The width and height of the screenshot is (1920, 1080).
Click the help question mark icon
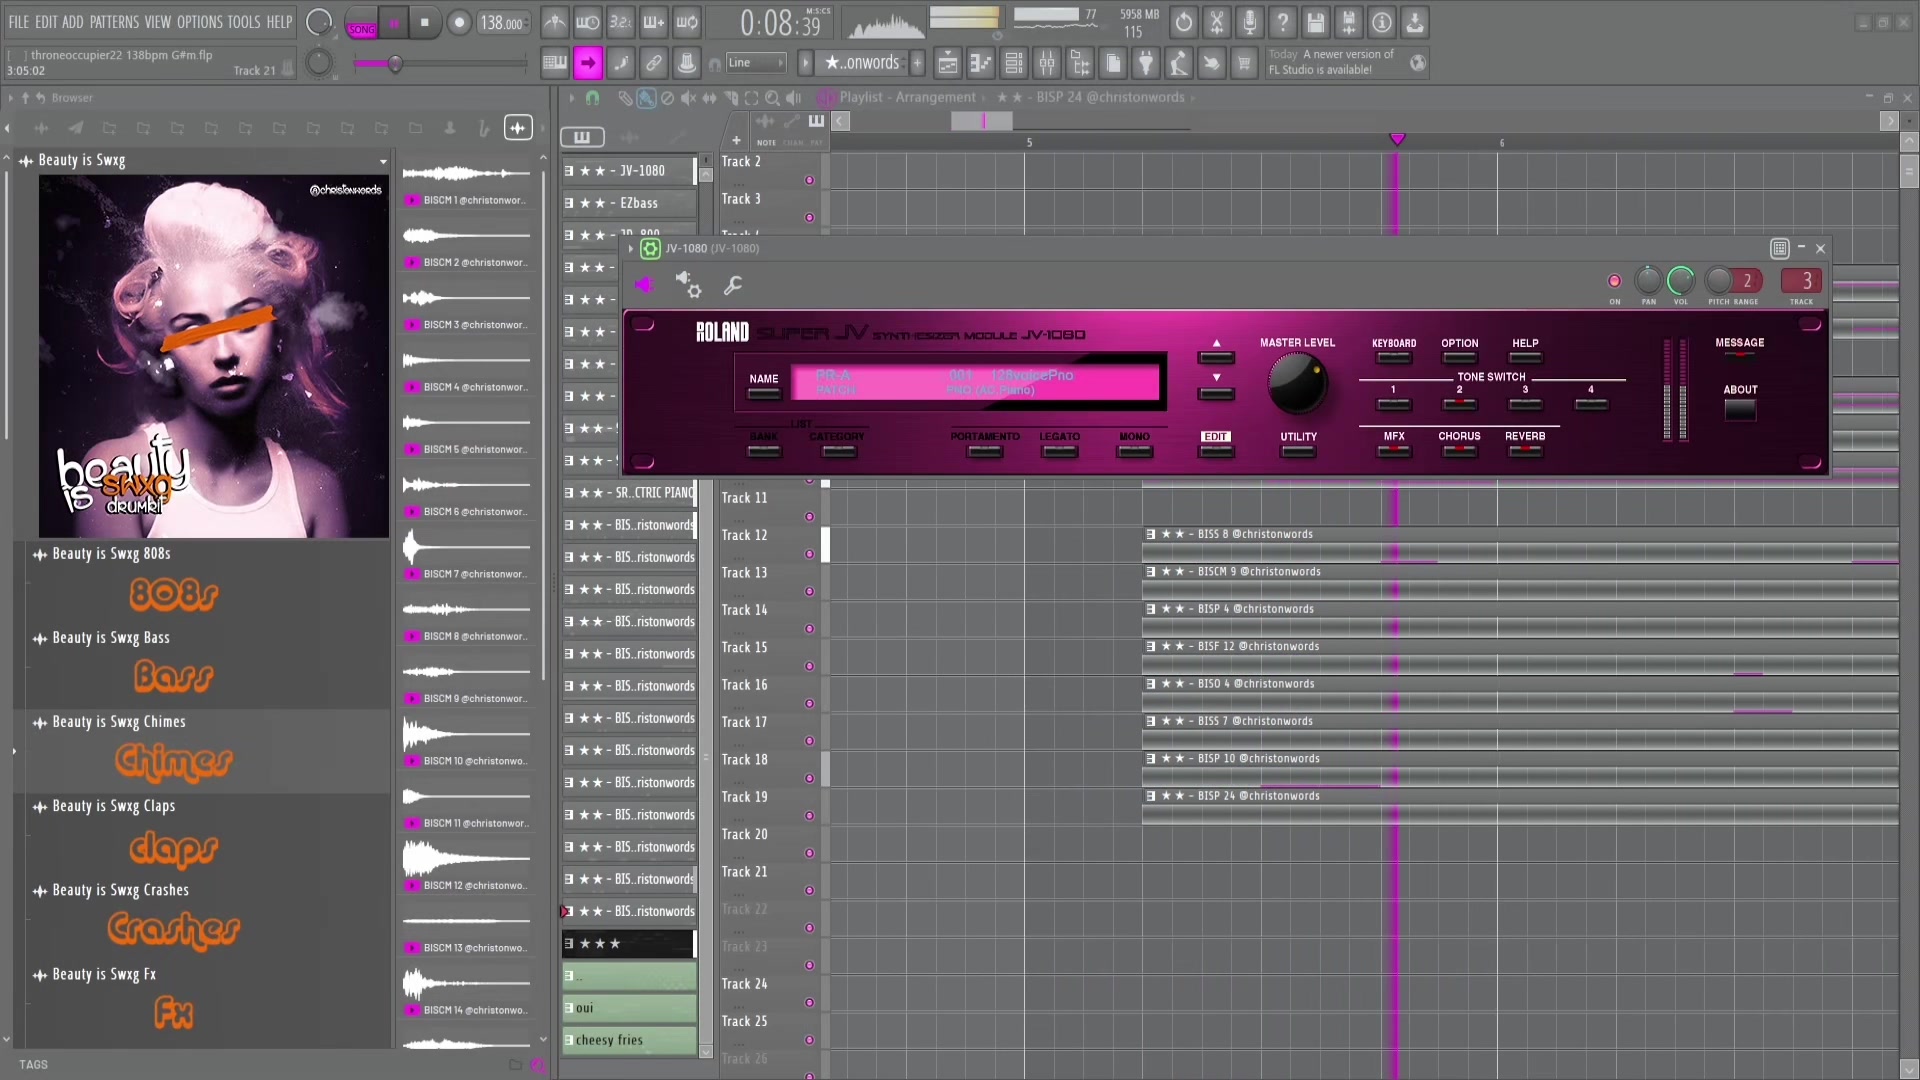(x=1283, y=22)
